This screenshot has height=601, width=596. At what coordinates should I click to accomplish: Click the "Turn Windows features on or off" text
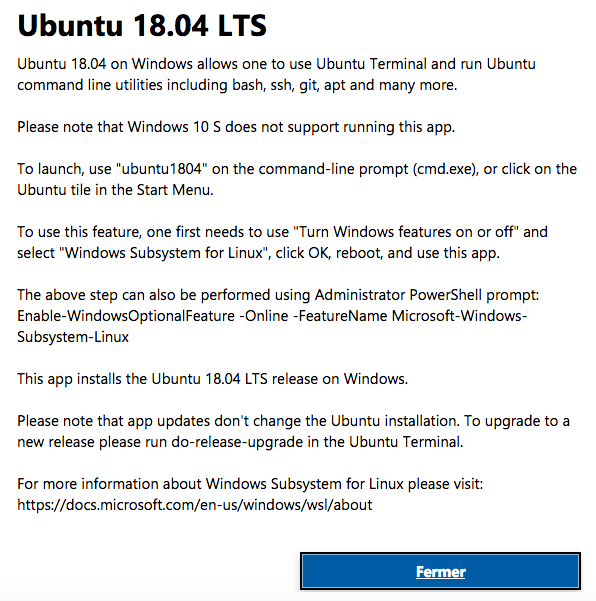point(406,232)
